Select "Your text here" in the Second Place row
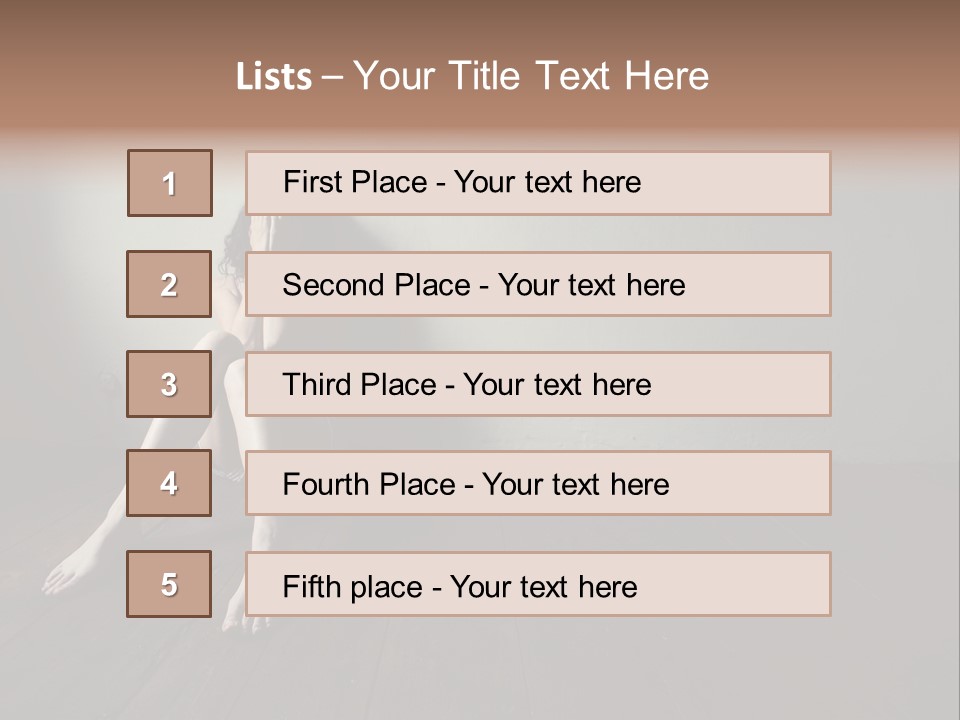The width and height of the screenshot is (960, 720). (591, 285)
